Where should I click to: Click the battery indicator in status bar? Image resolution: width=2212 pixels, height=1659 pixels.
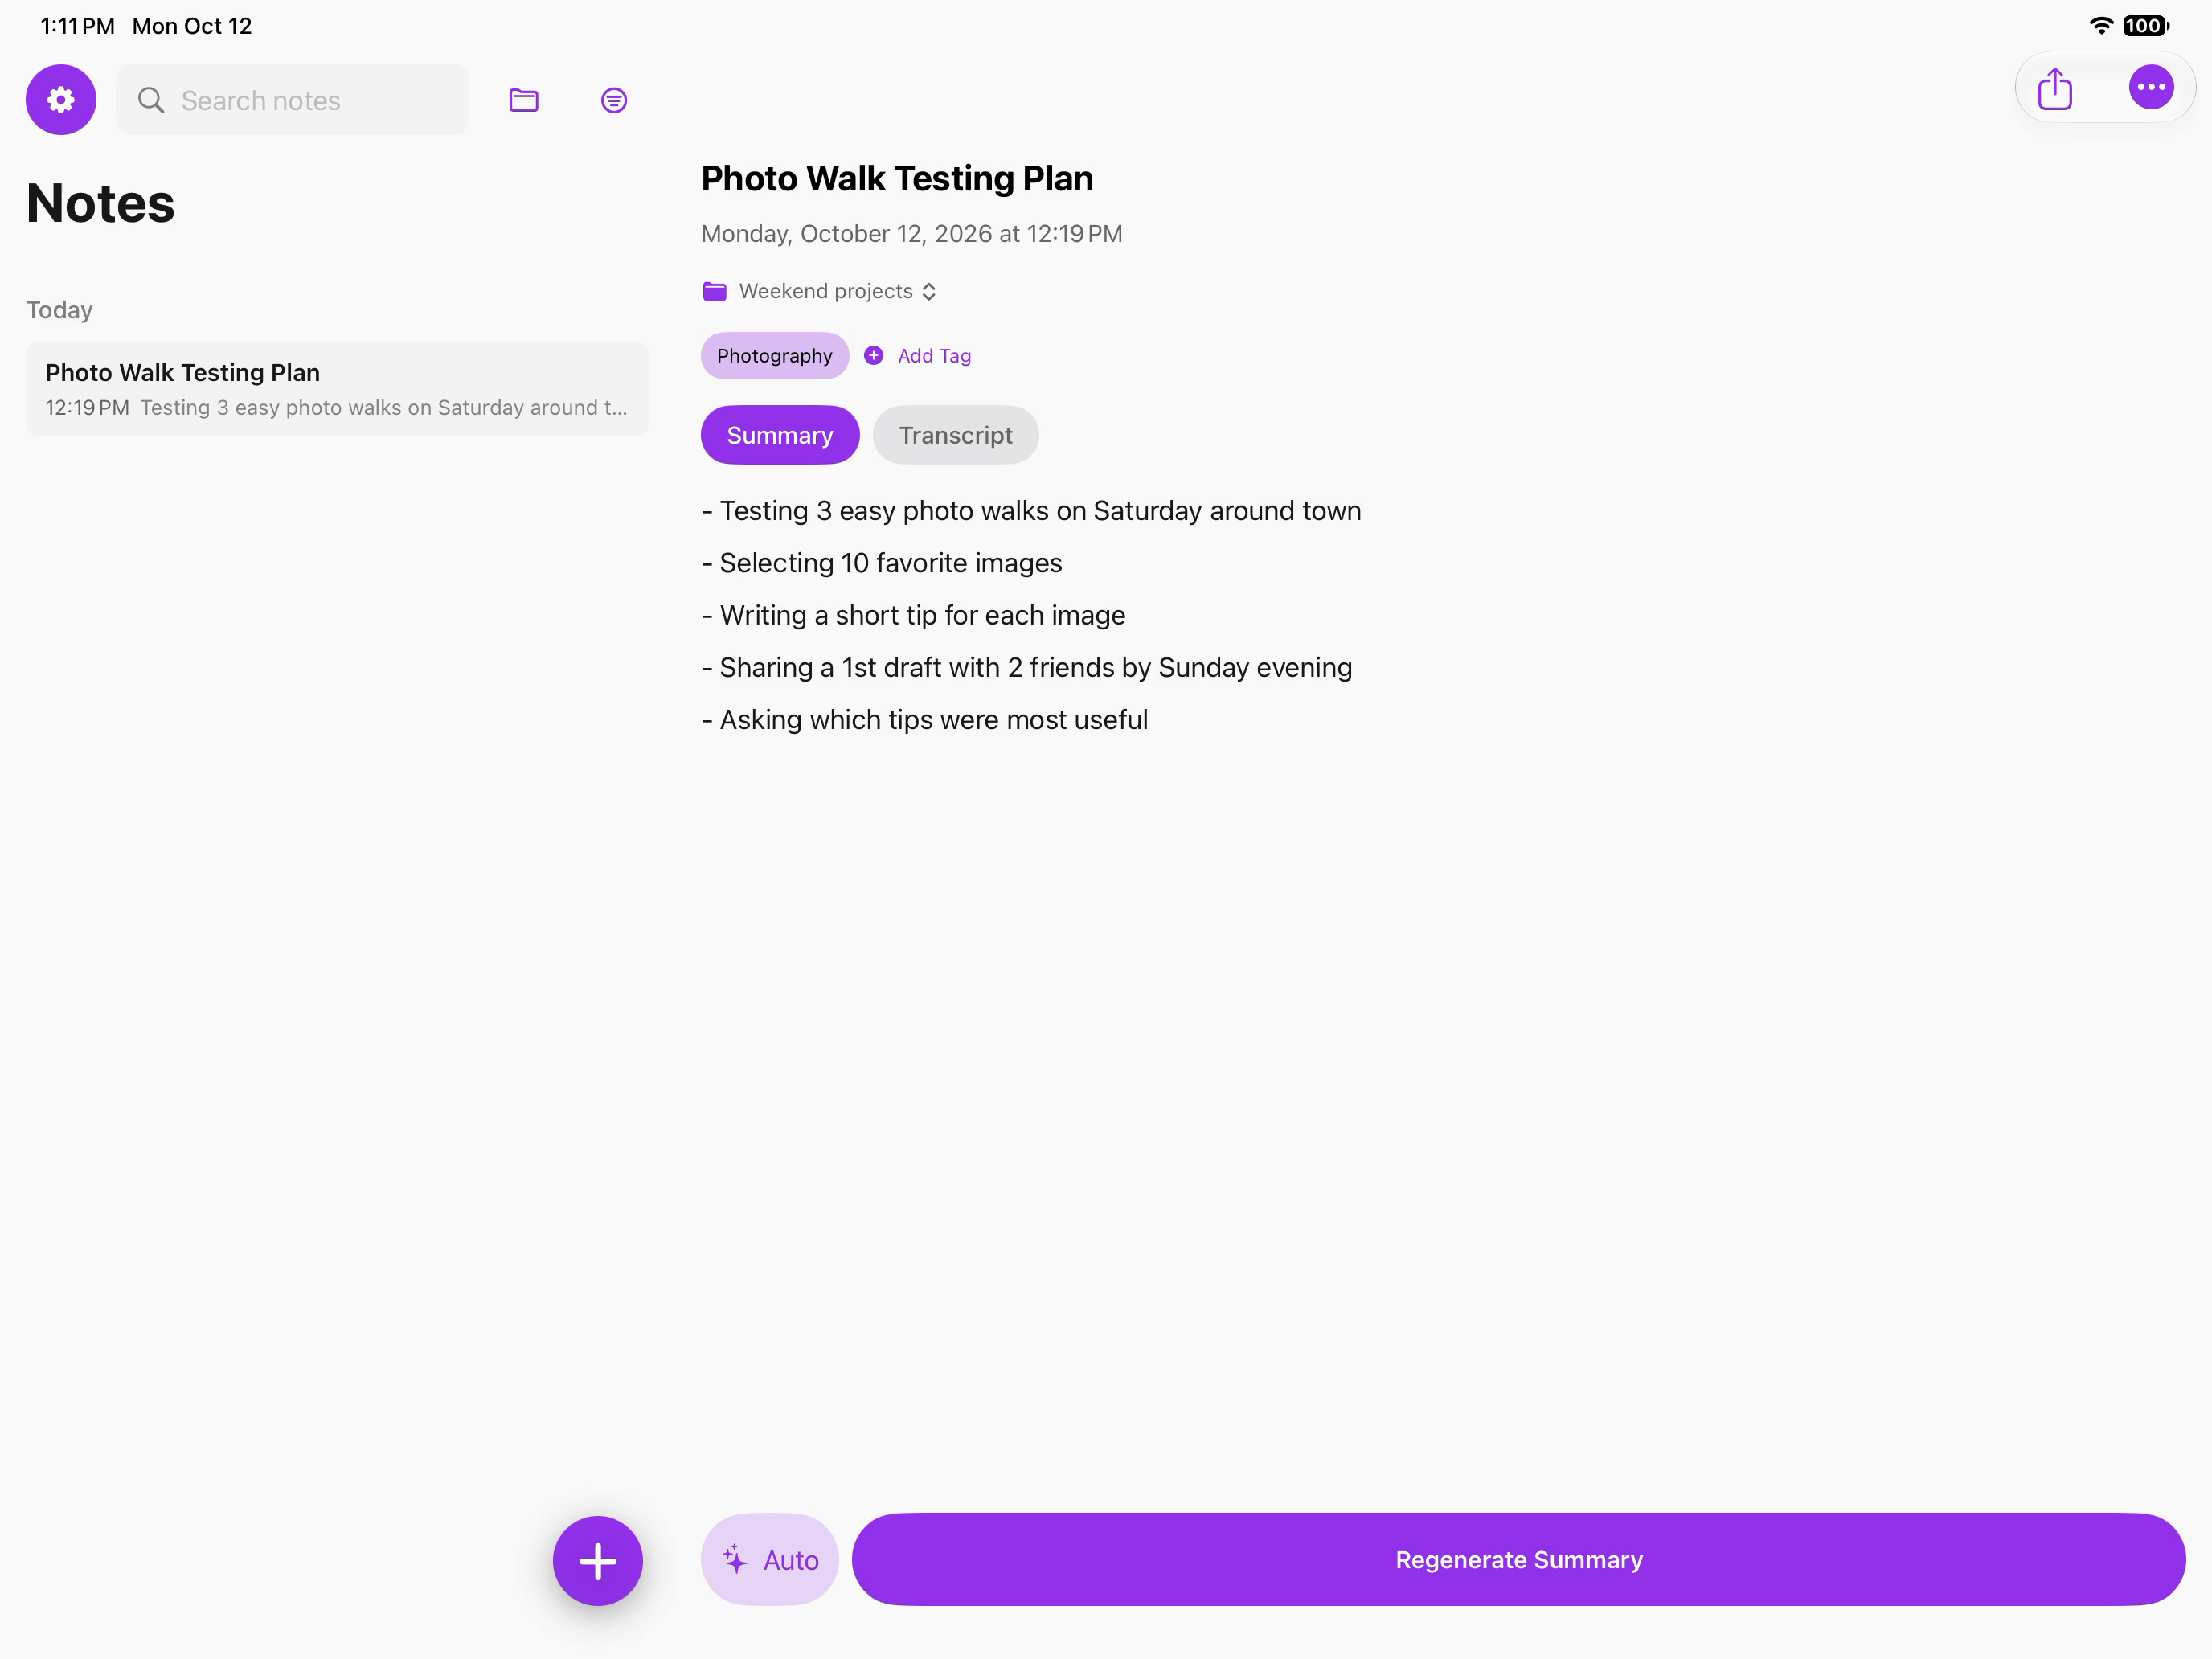coord(2145,26)
